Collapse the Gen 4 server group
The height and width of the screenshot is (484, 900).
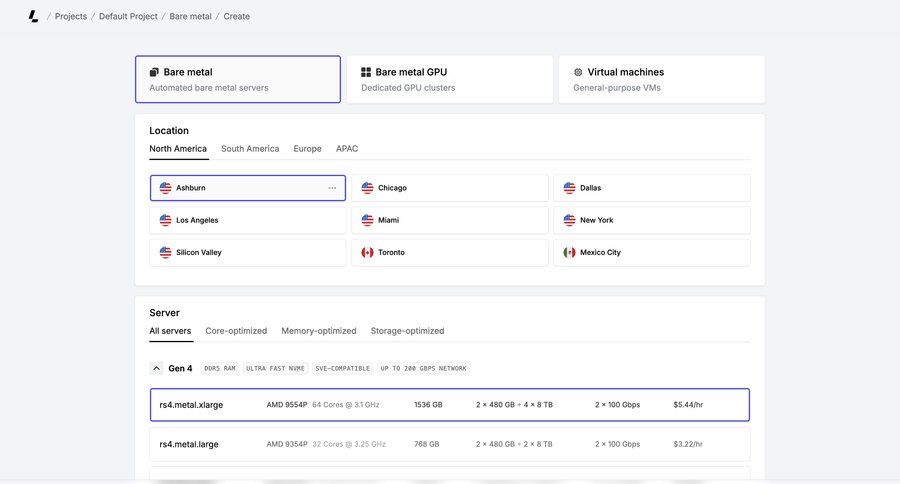156,368
